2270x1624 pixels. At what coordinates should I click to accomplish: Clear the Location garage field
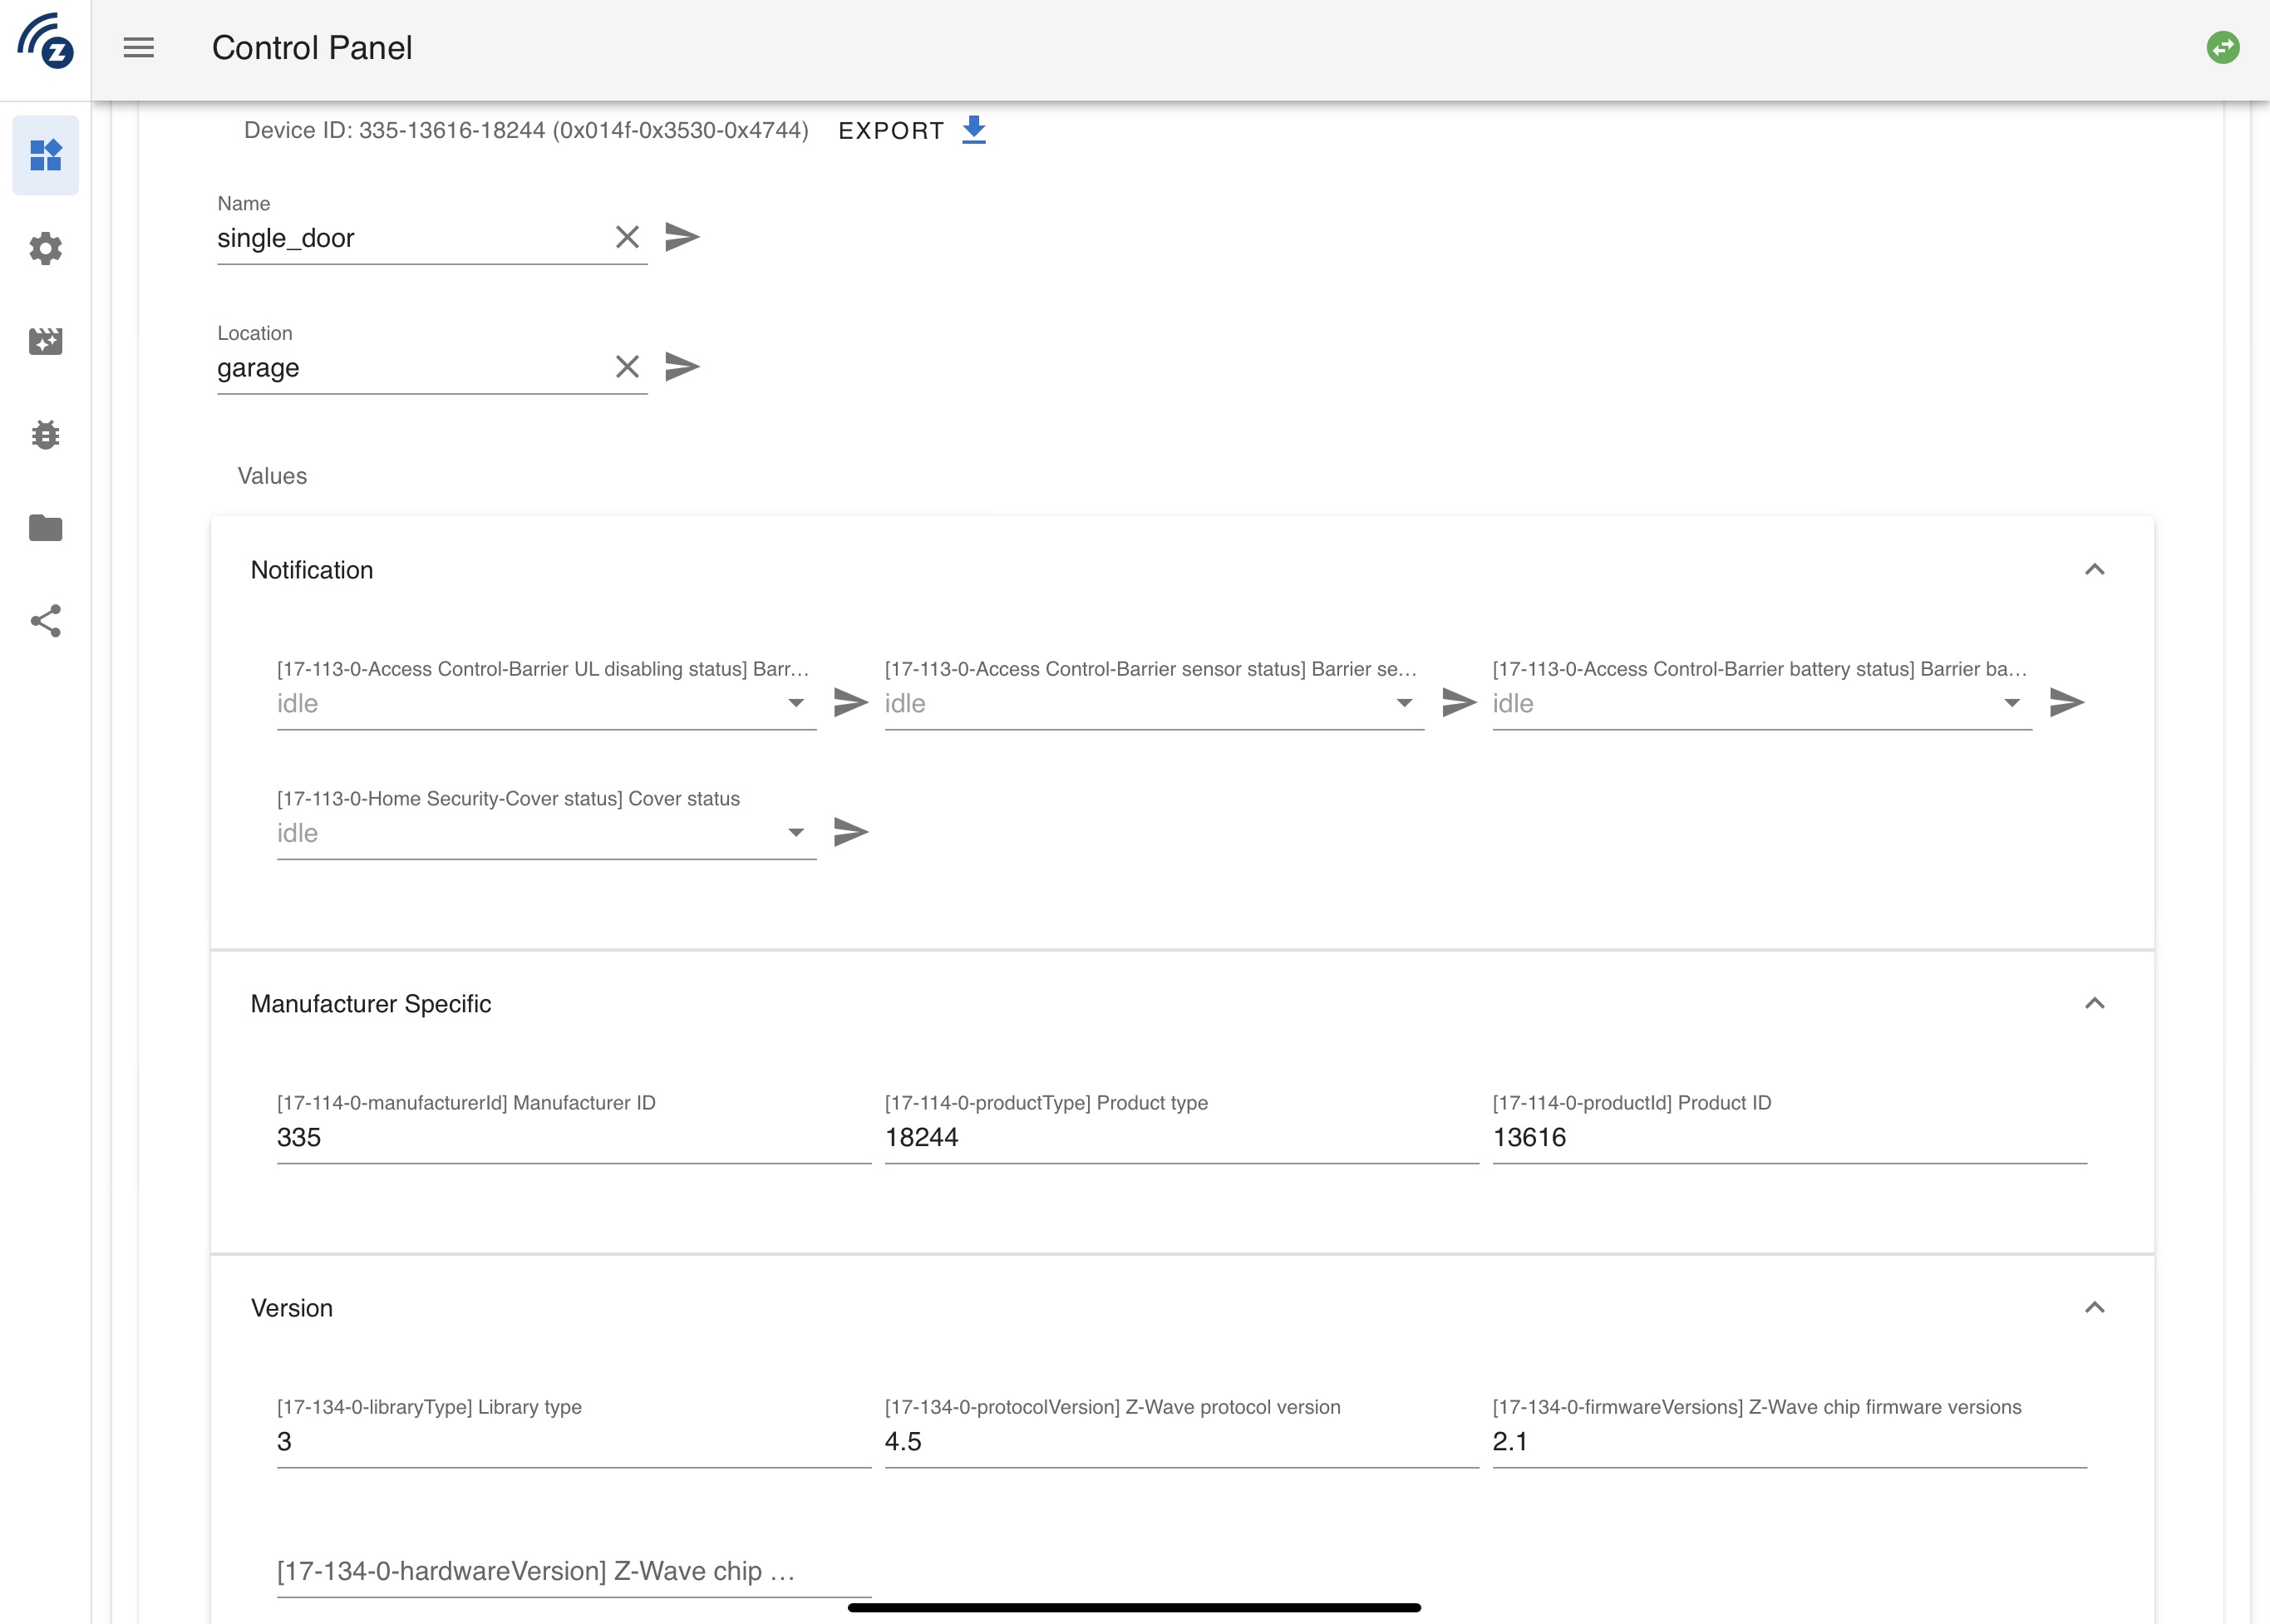coord(627,367)
